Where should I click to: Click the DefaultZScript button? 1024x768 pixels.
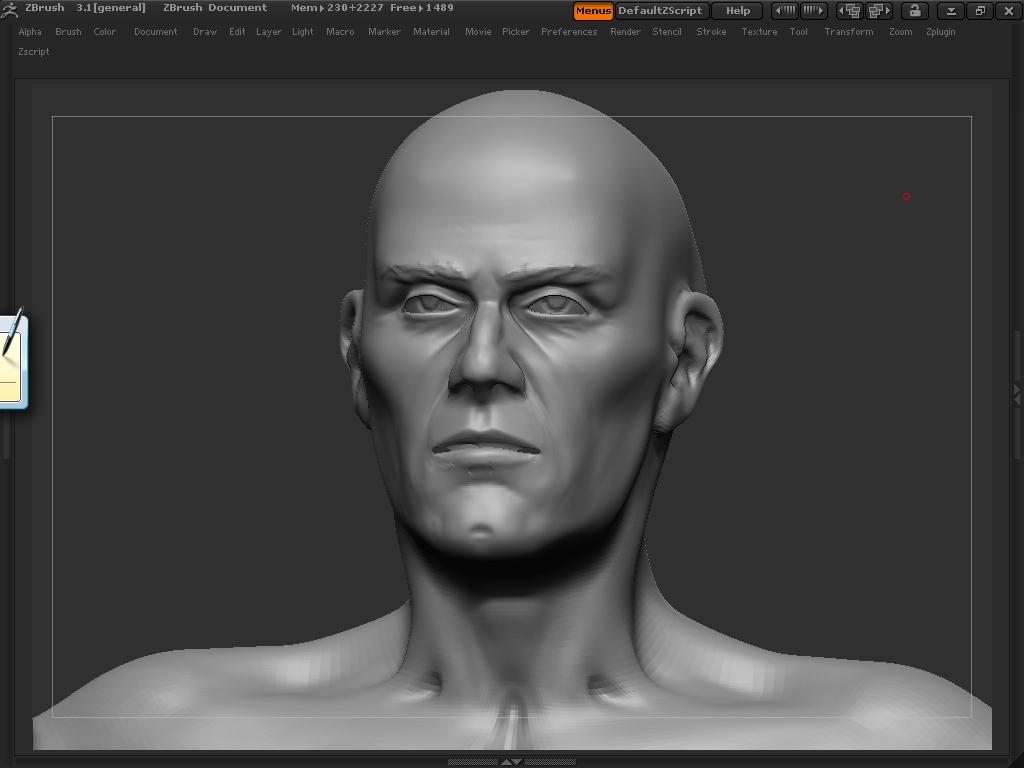pos(661,10)
